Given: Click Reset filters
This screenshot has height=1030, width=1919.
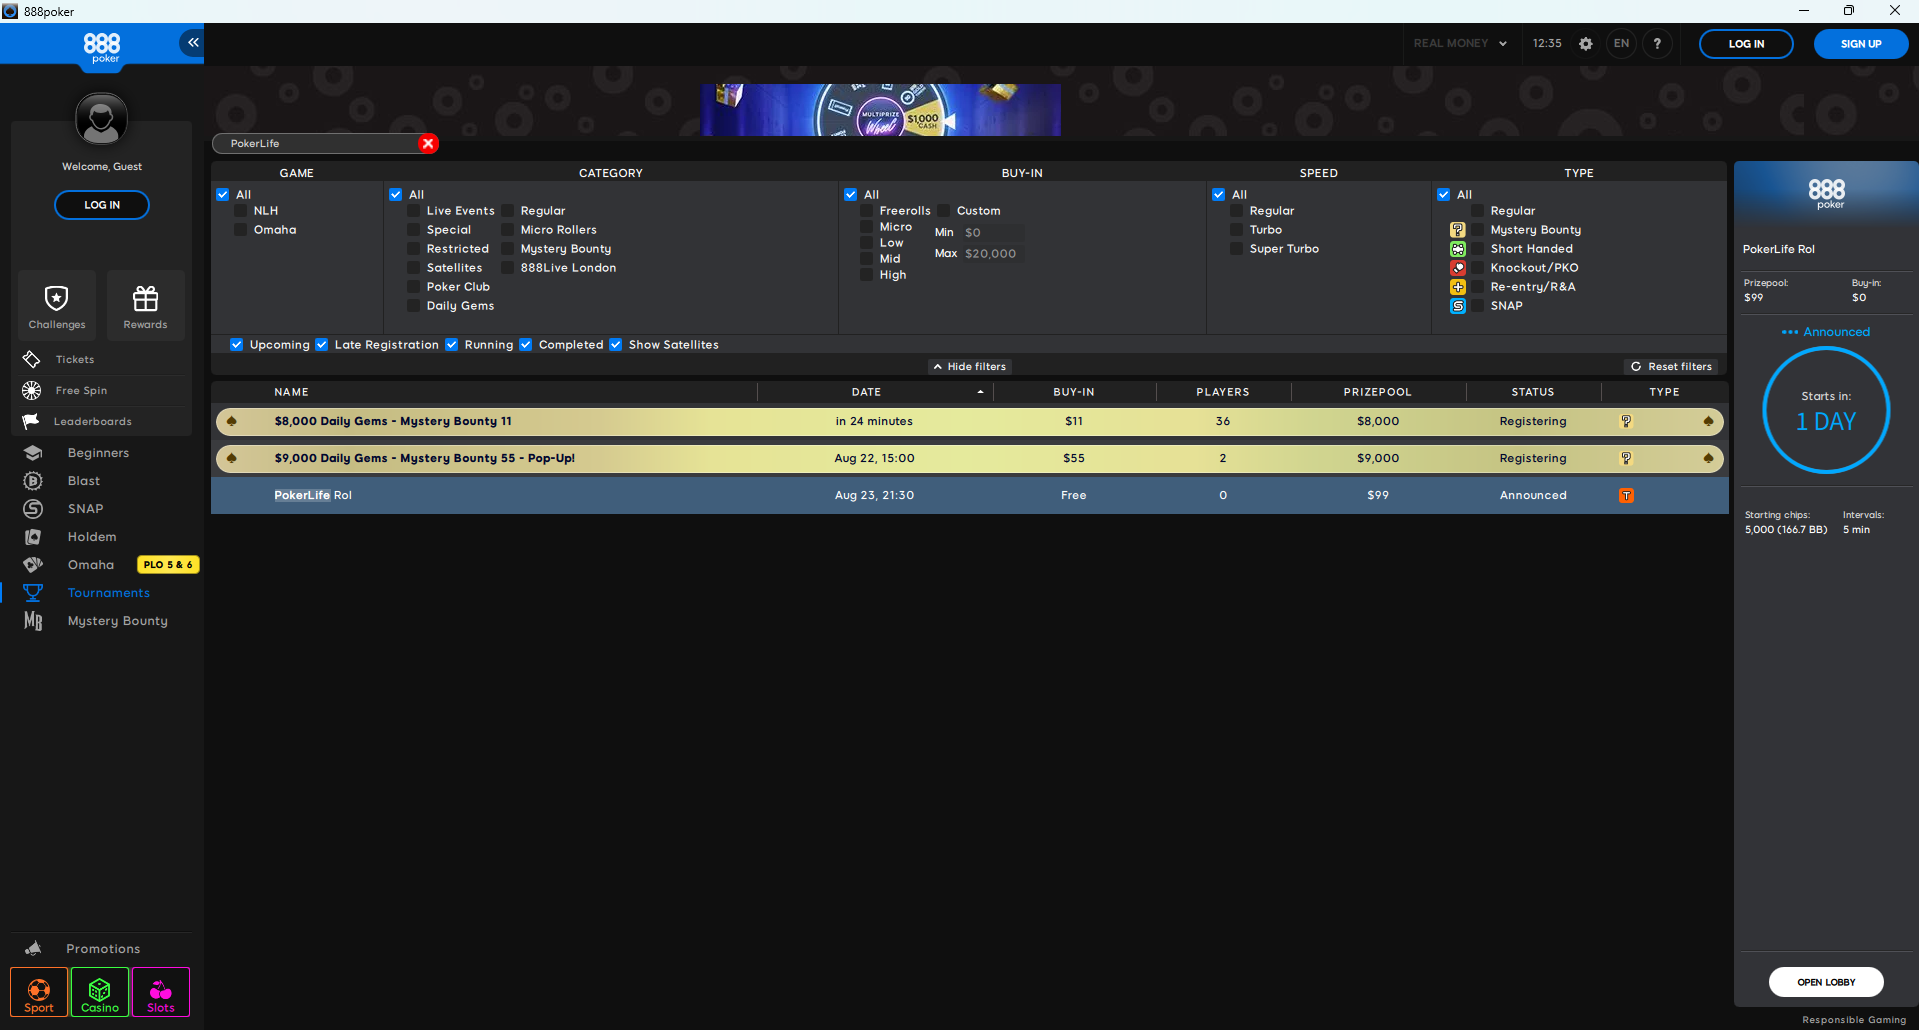Looking at the screenshot, I should pyautogui.click(x=1671, y=367).
